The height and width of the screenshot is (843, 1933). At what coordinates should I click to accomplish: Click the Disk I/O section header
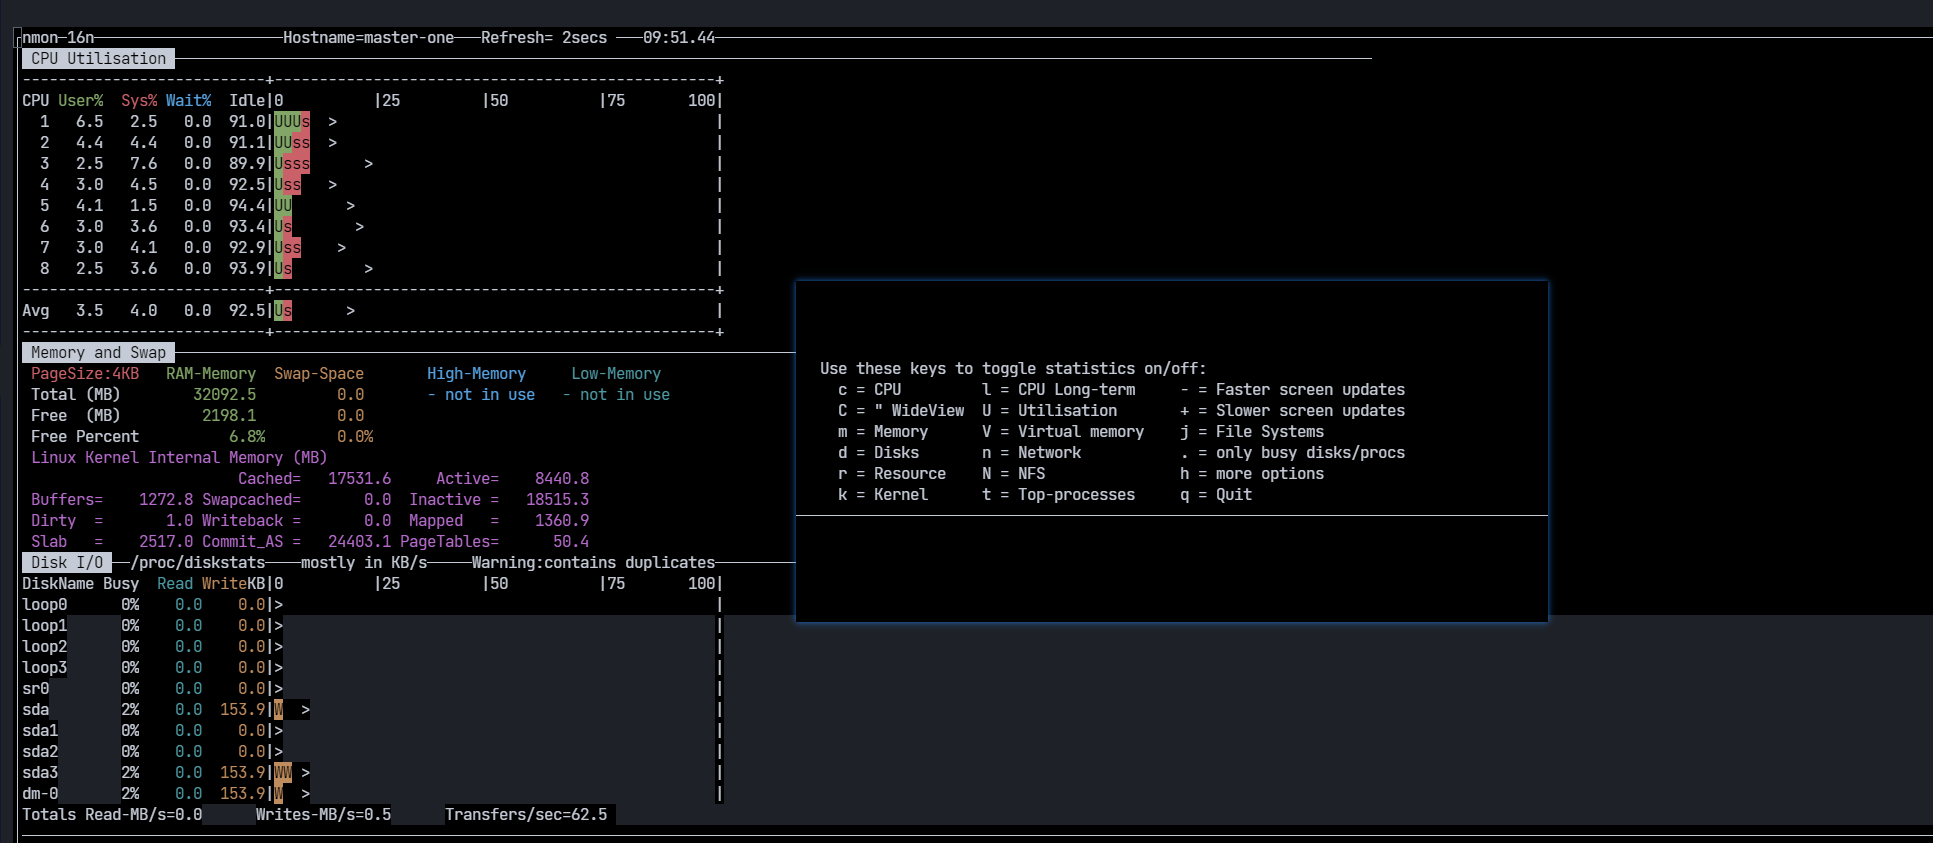(67, 562)
